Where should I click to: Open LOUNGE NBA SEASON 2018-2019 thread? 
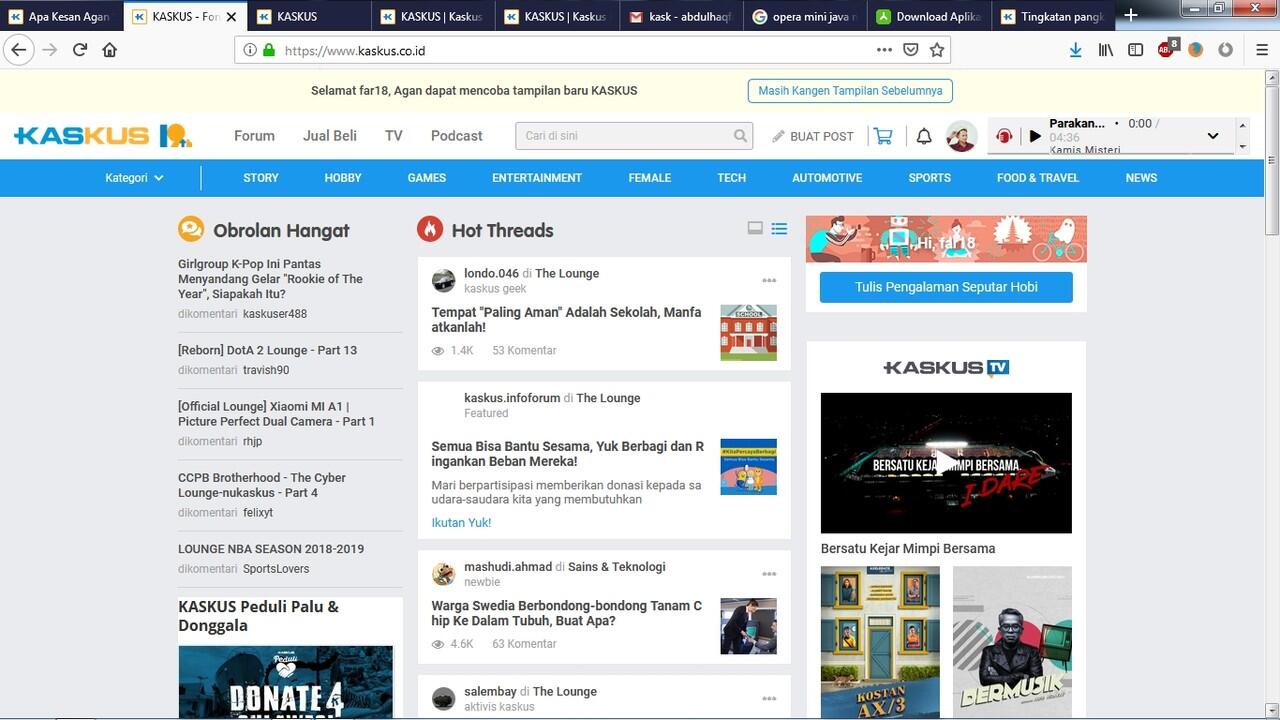[271, 549]
